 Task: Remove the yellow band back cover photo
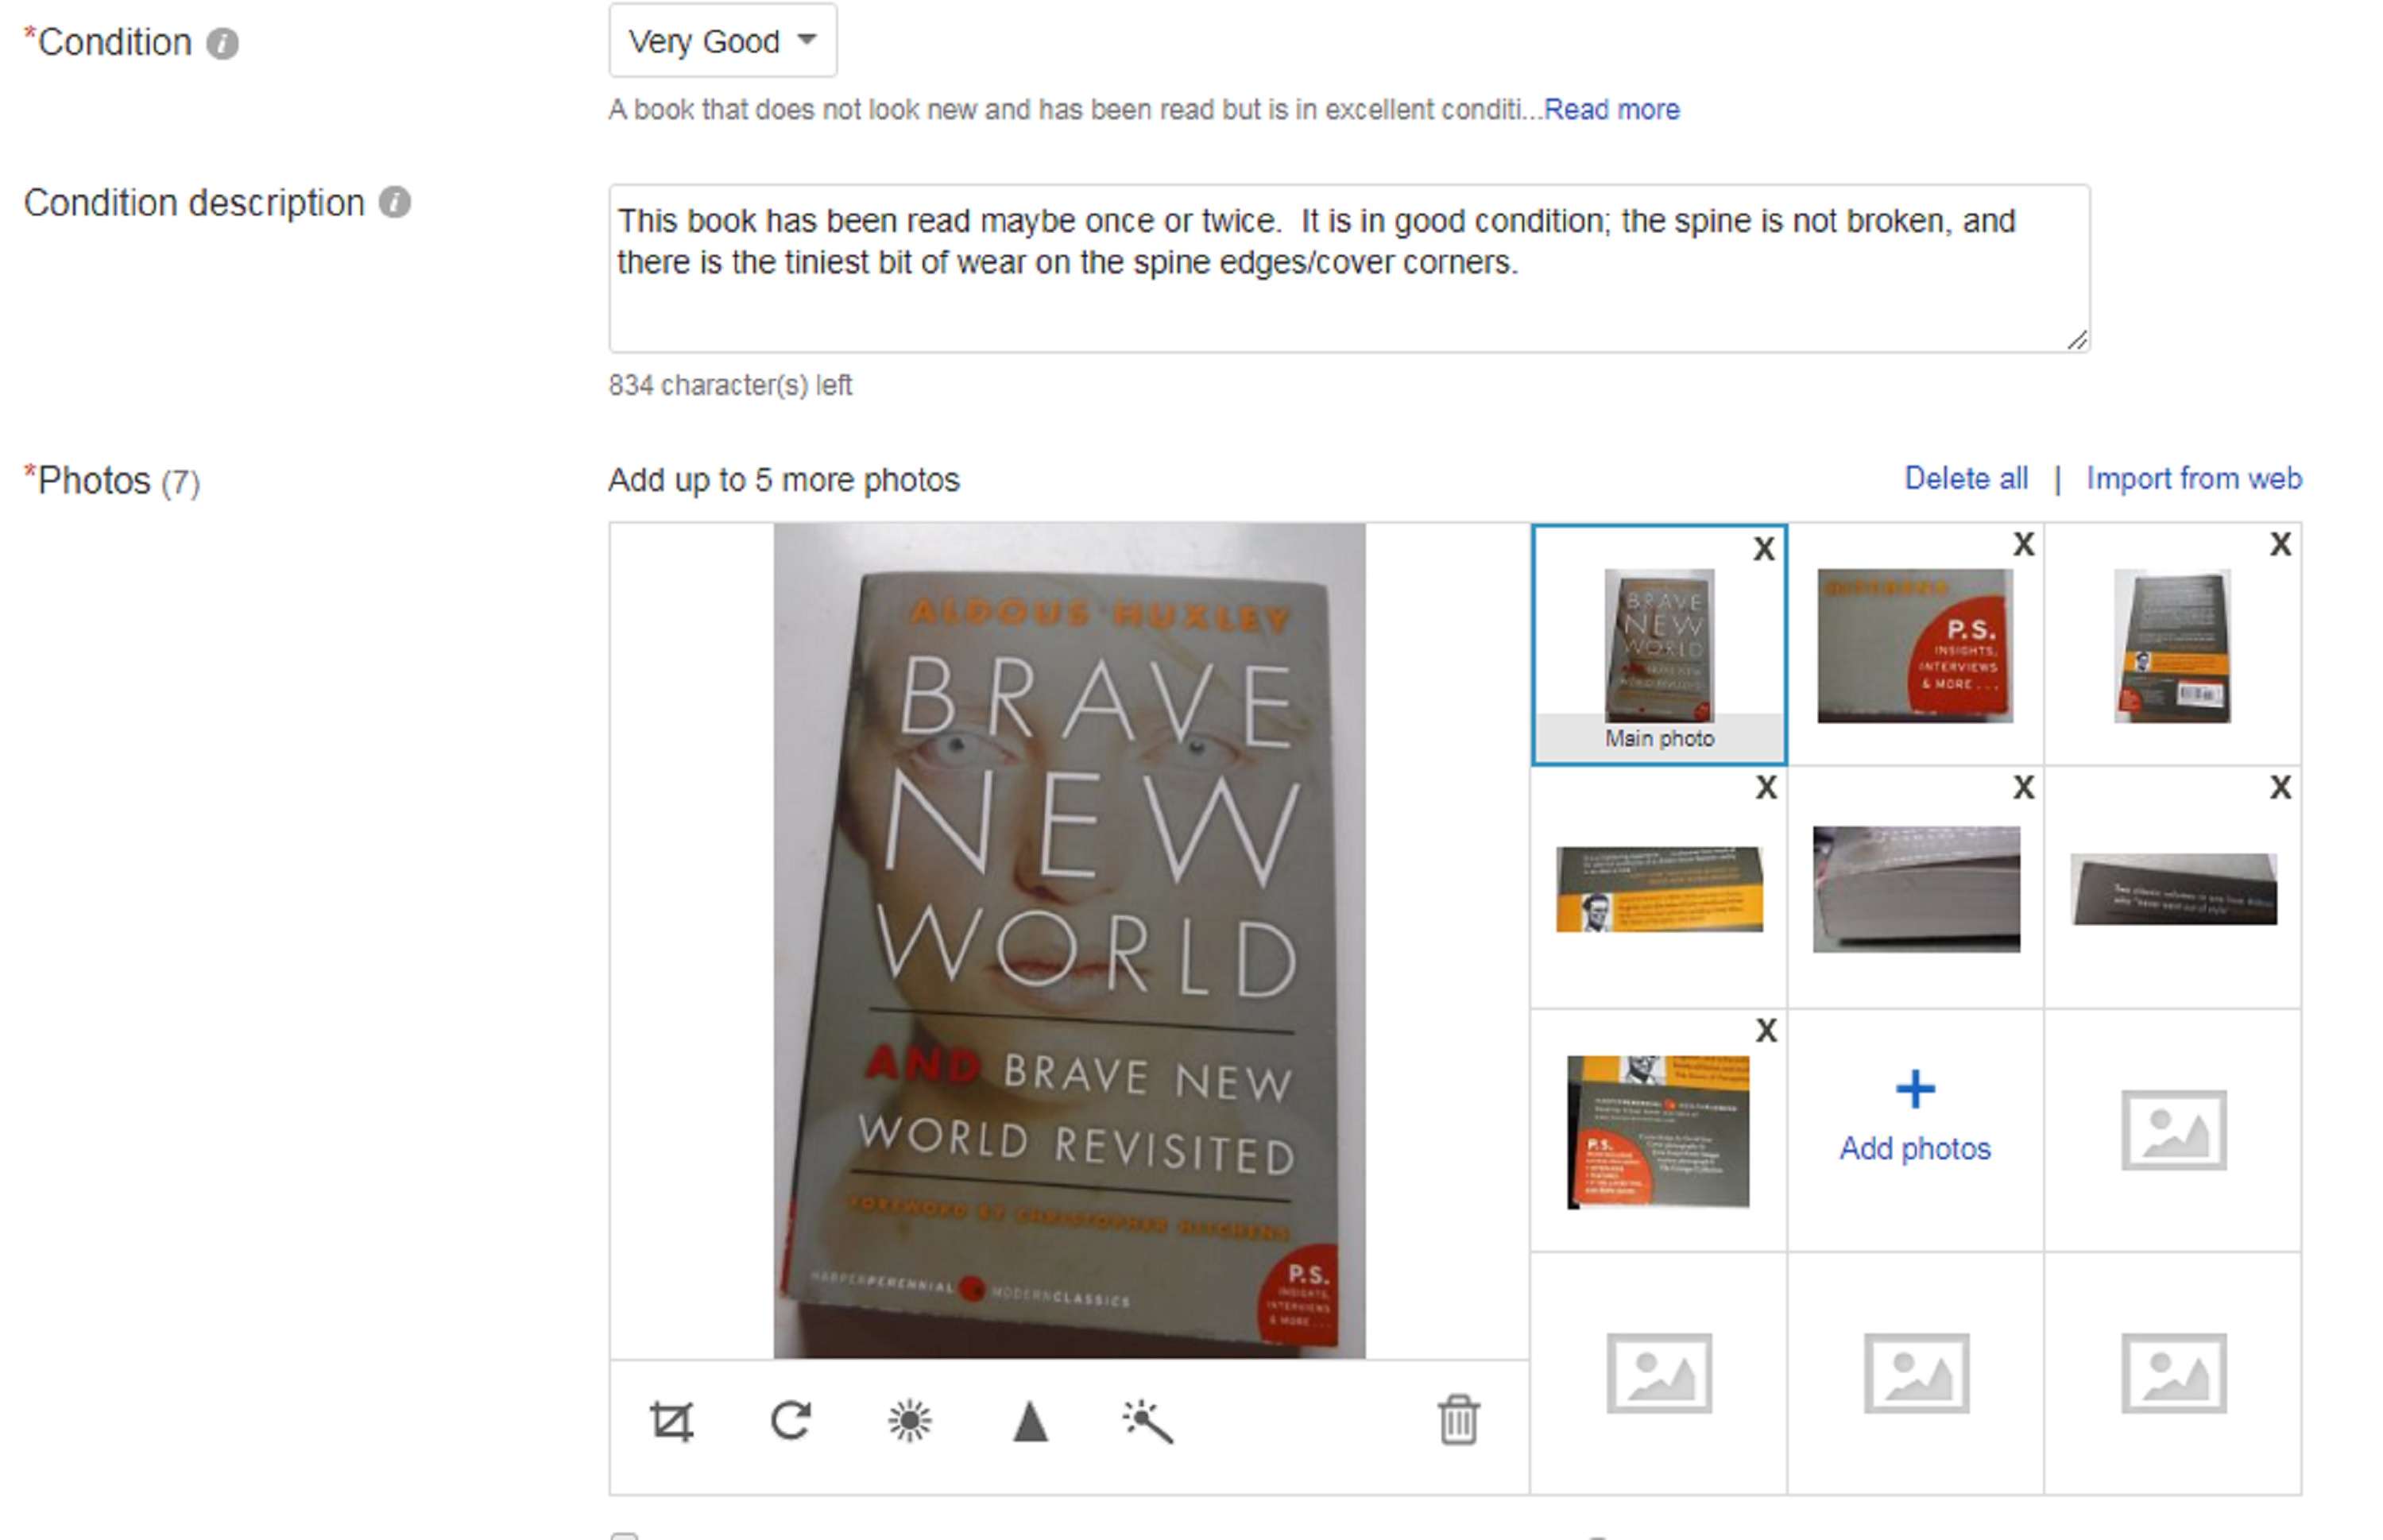1766,787
